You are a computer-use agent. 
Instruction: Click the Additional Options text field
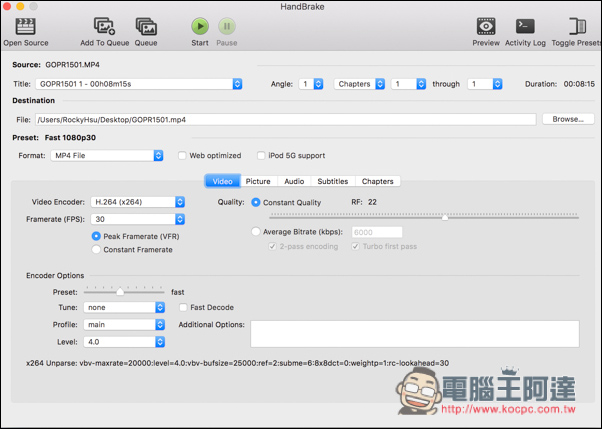point(414,333)
